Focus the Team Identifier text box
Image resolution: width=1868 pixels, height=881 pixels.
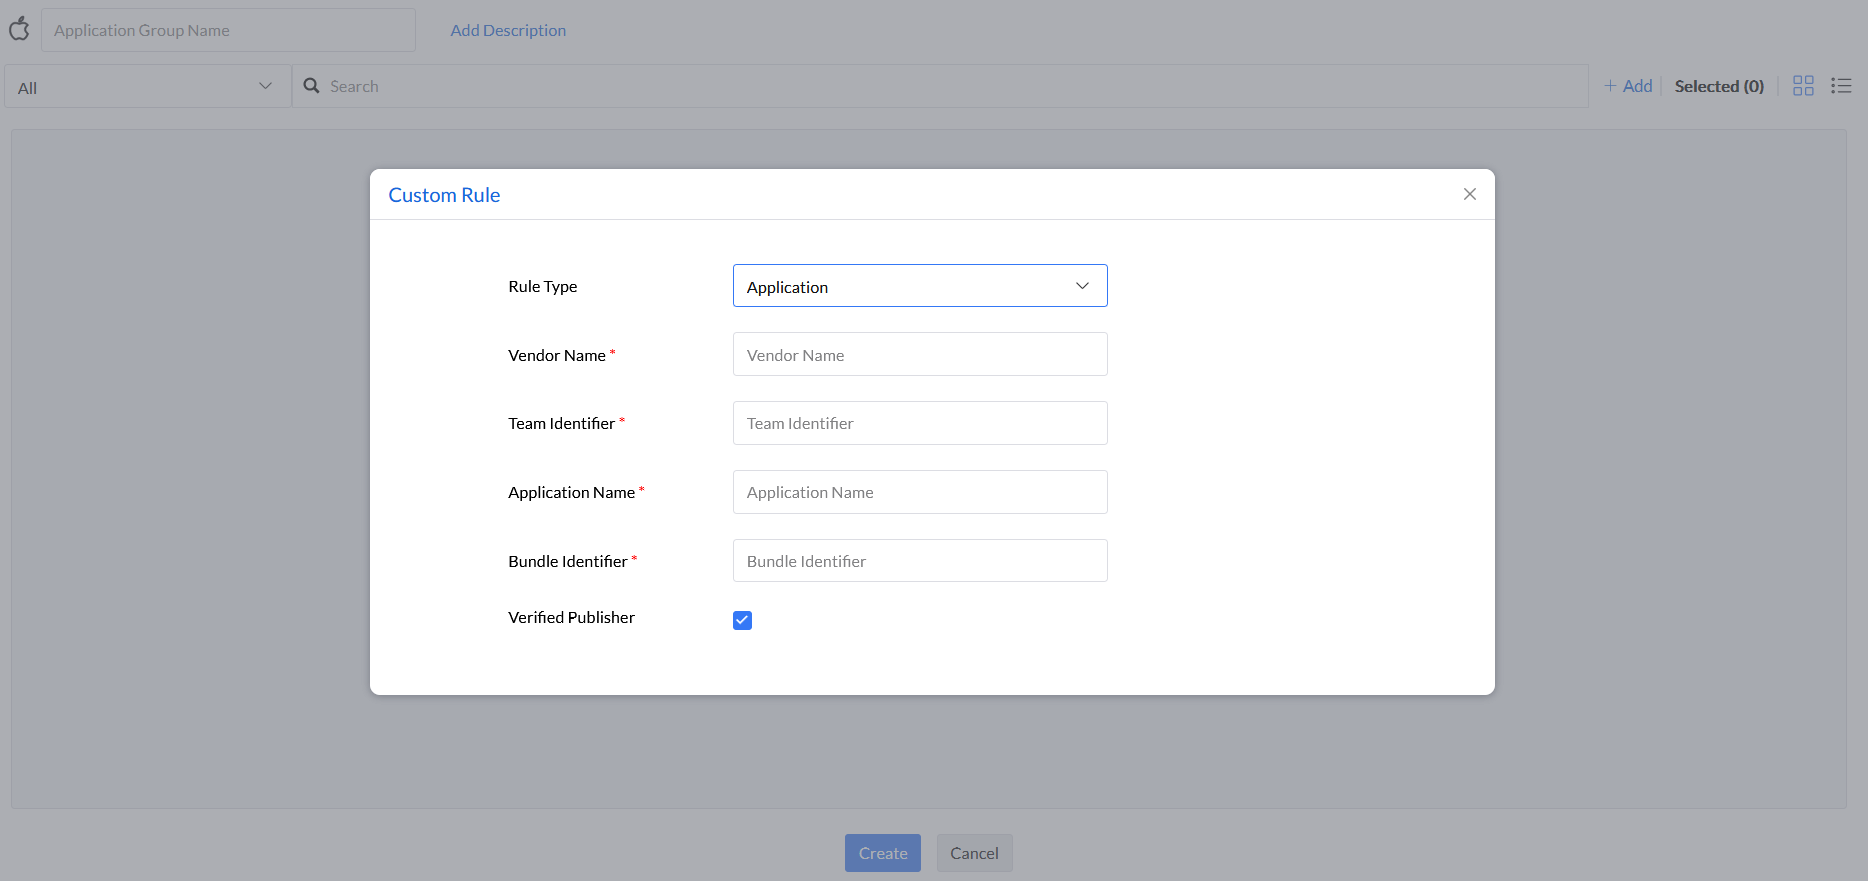pos(920,423)
